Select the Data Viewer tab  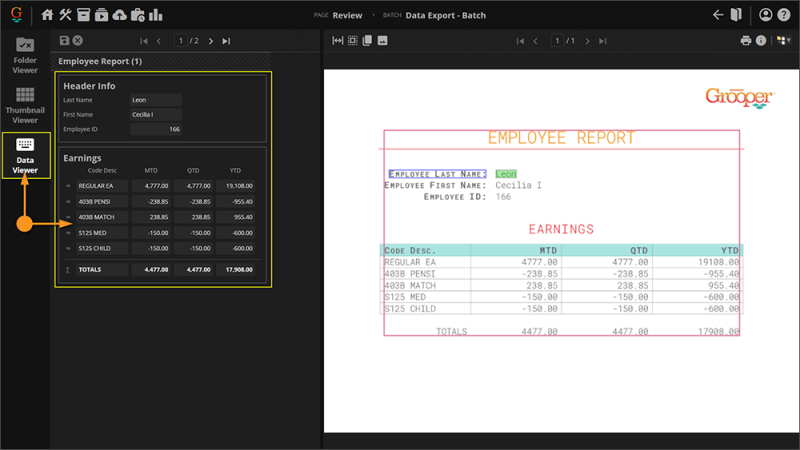(25, 156)
